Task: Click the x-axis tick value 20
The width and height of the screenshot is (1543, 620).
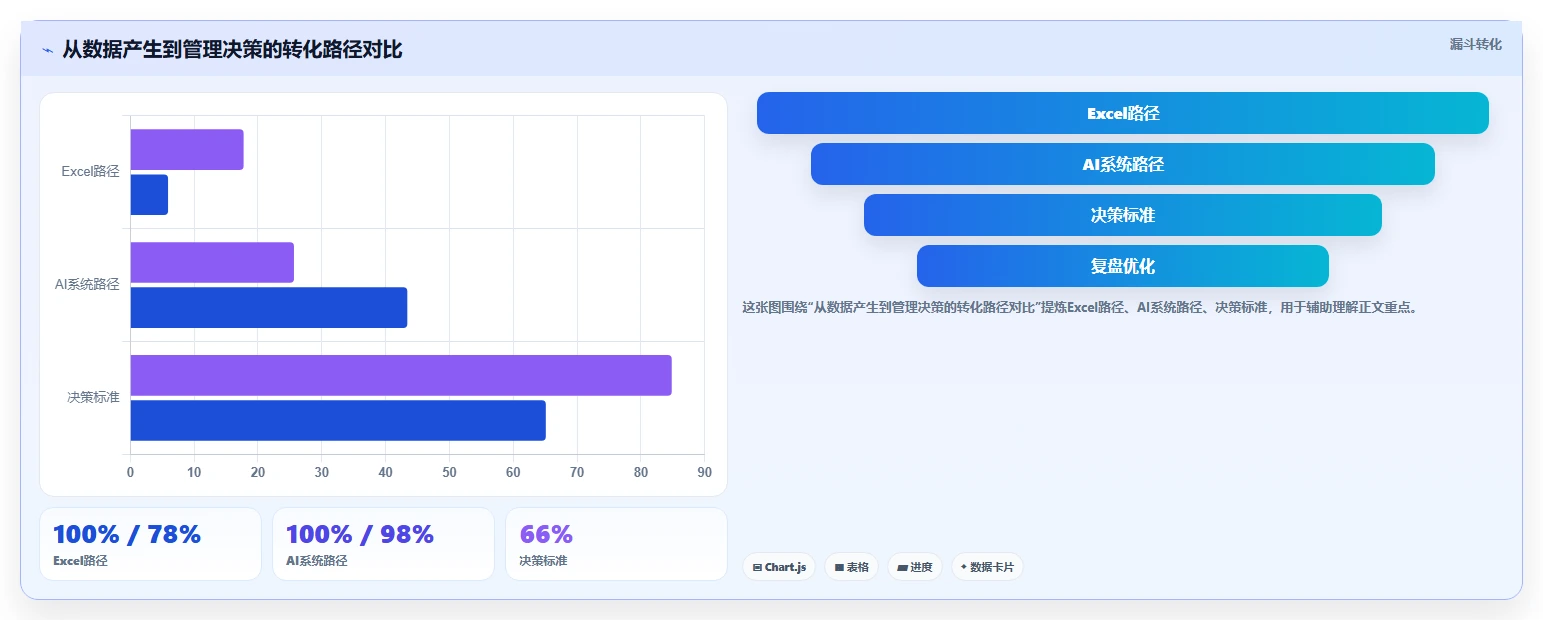Action: pos(258,472)
